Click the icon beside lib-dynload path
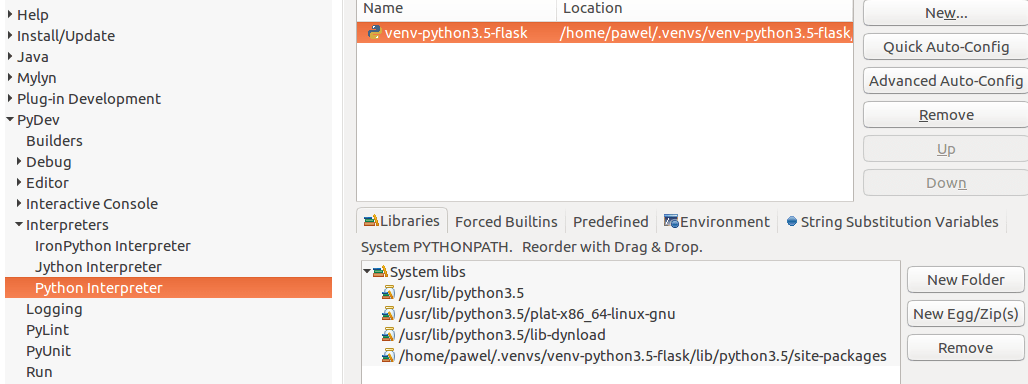Image resolution: width=1028 pixels, height=384 pixels. point(389,334)
